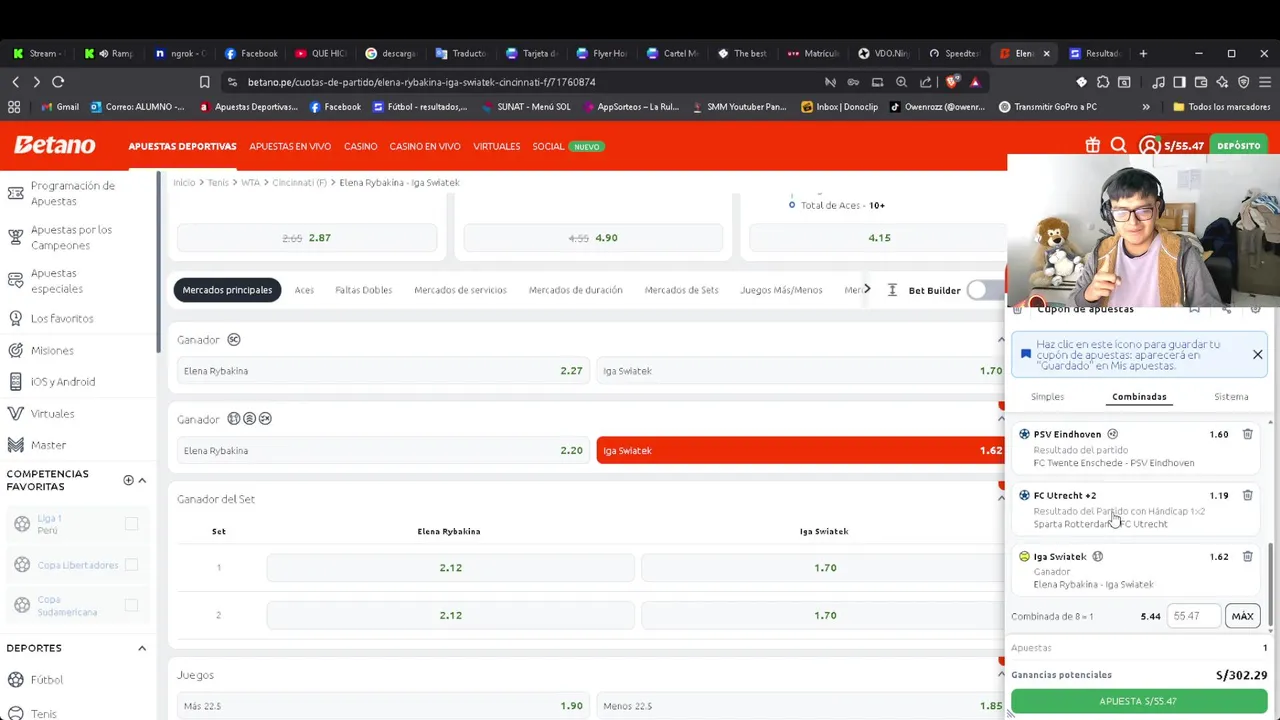The width and height of the screenshot is (1280, 720).
Task: Open the Cincinnati (F) breadcrumb link
Action: [299, 183]
